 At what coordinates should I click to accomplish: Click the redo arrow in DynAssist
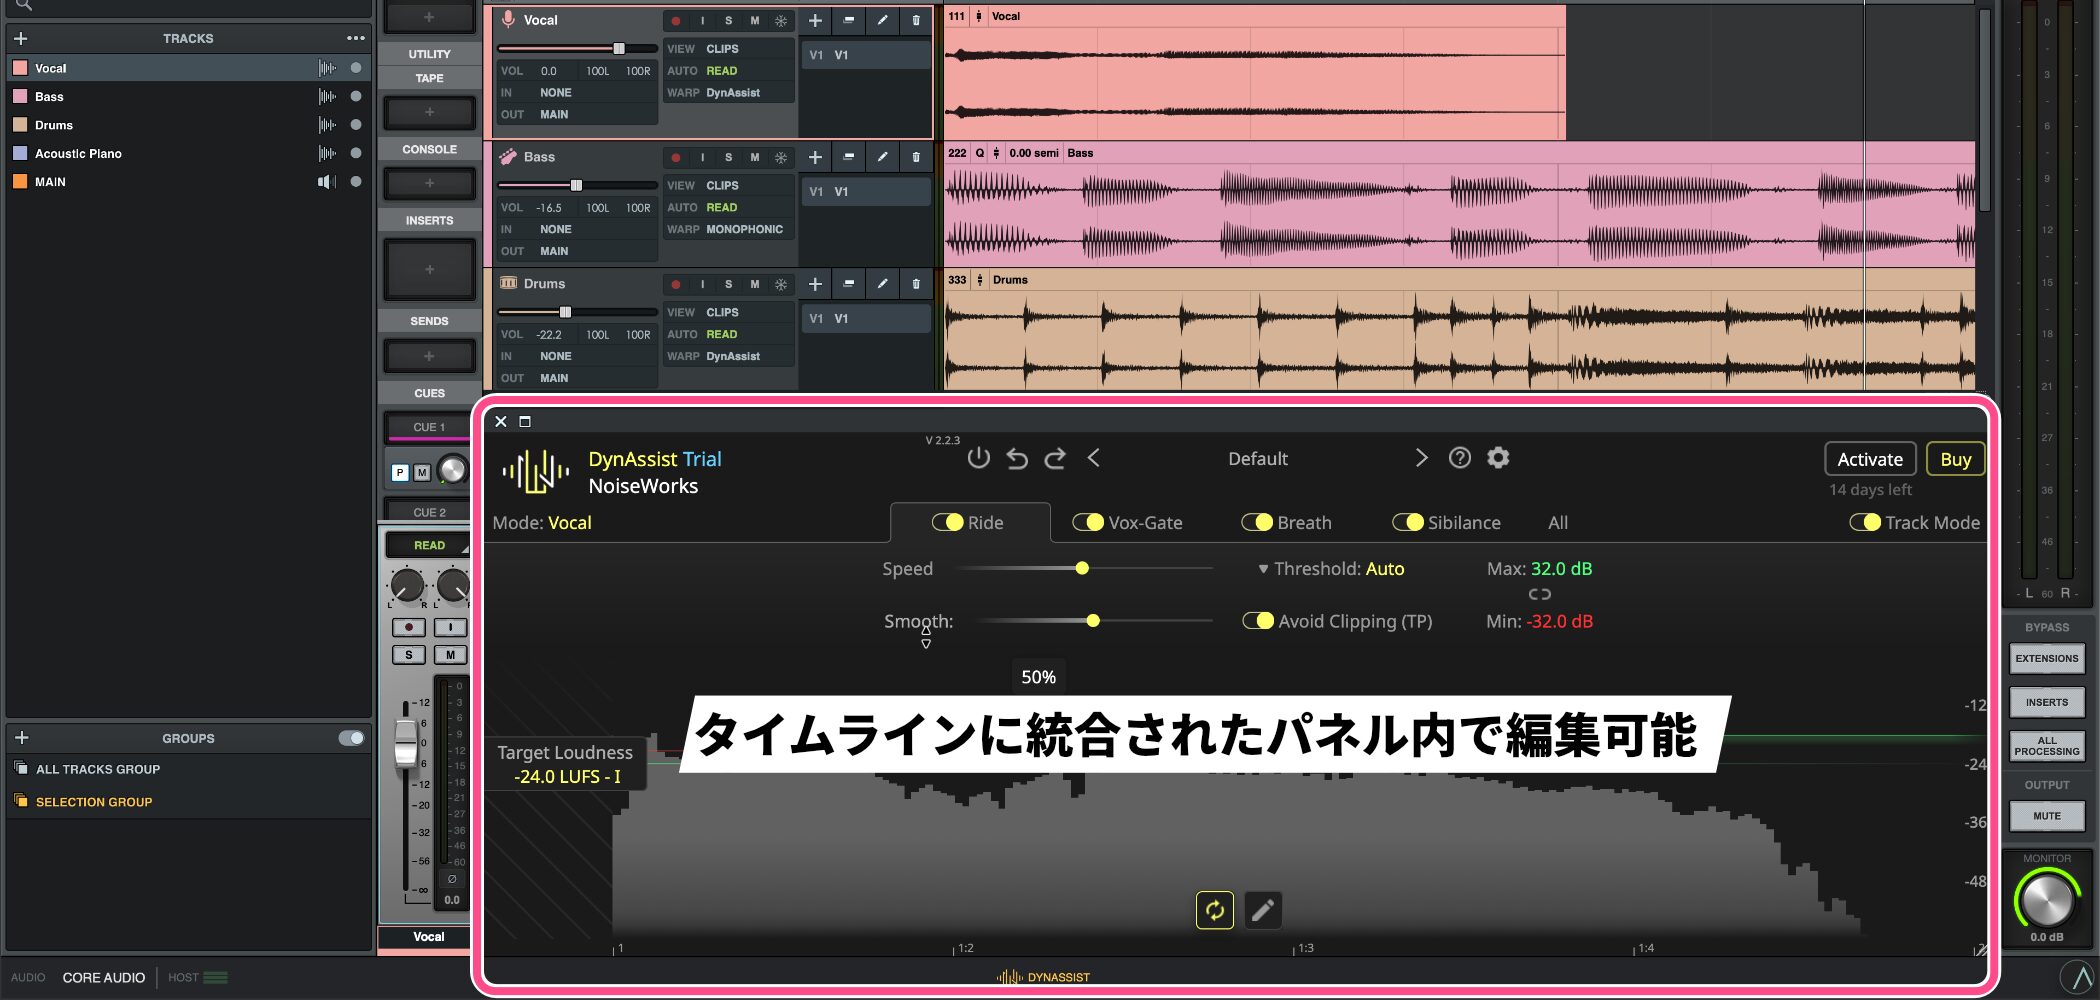tap(1055, 458)
